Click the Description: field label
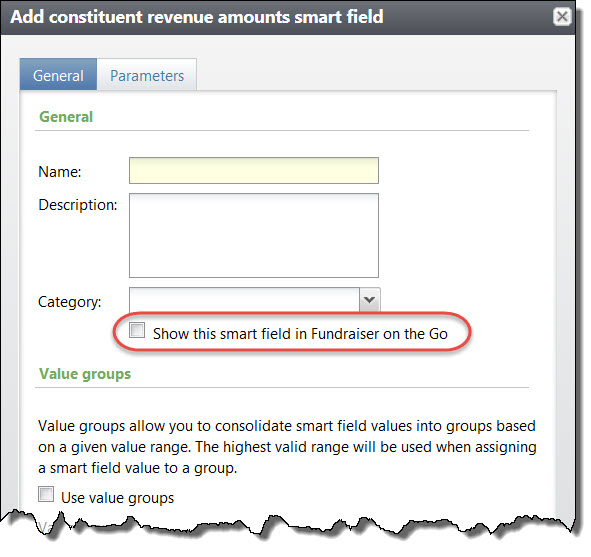 [x=78, y=205]
